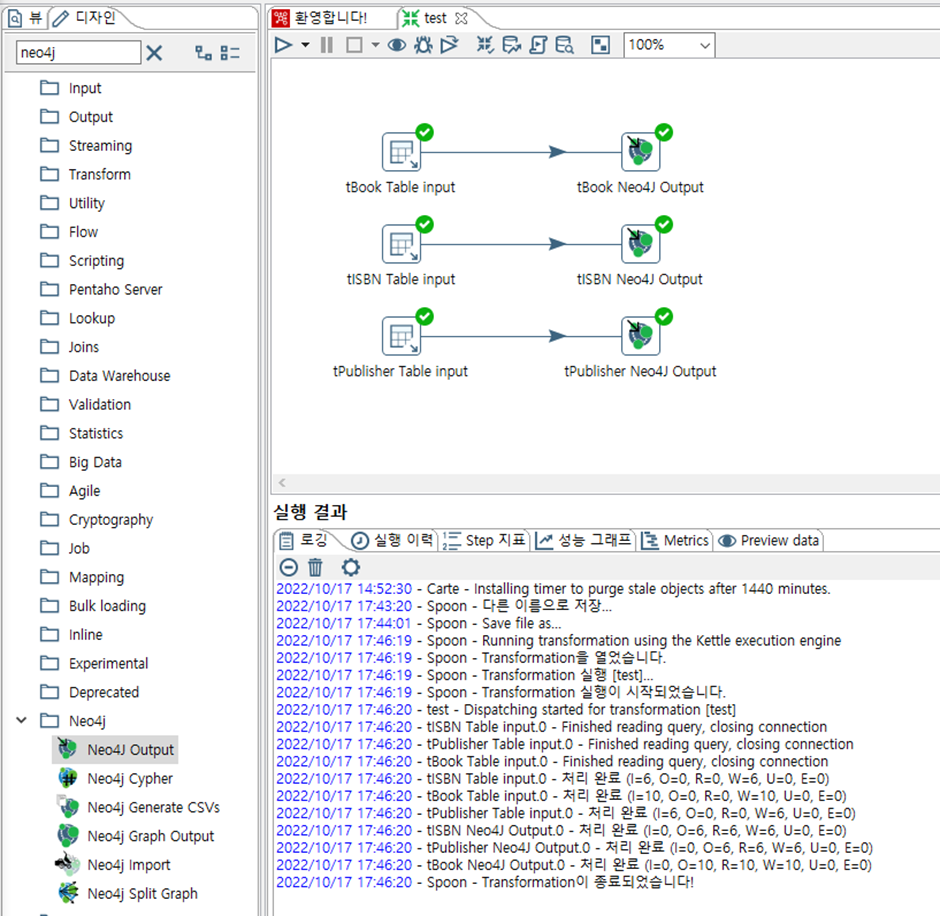Open the Metrics tab
Image resolution: width=940 pixels, height=916 pixels.
tap(676, 541)
